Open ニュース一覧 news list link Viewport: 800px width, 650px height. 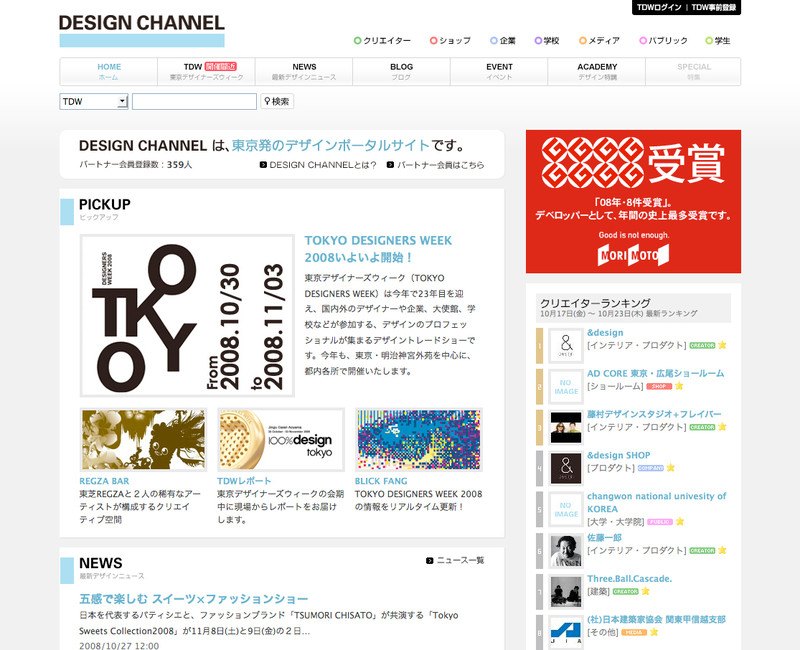click(x=455, y=561)
